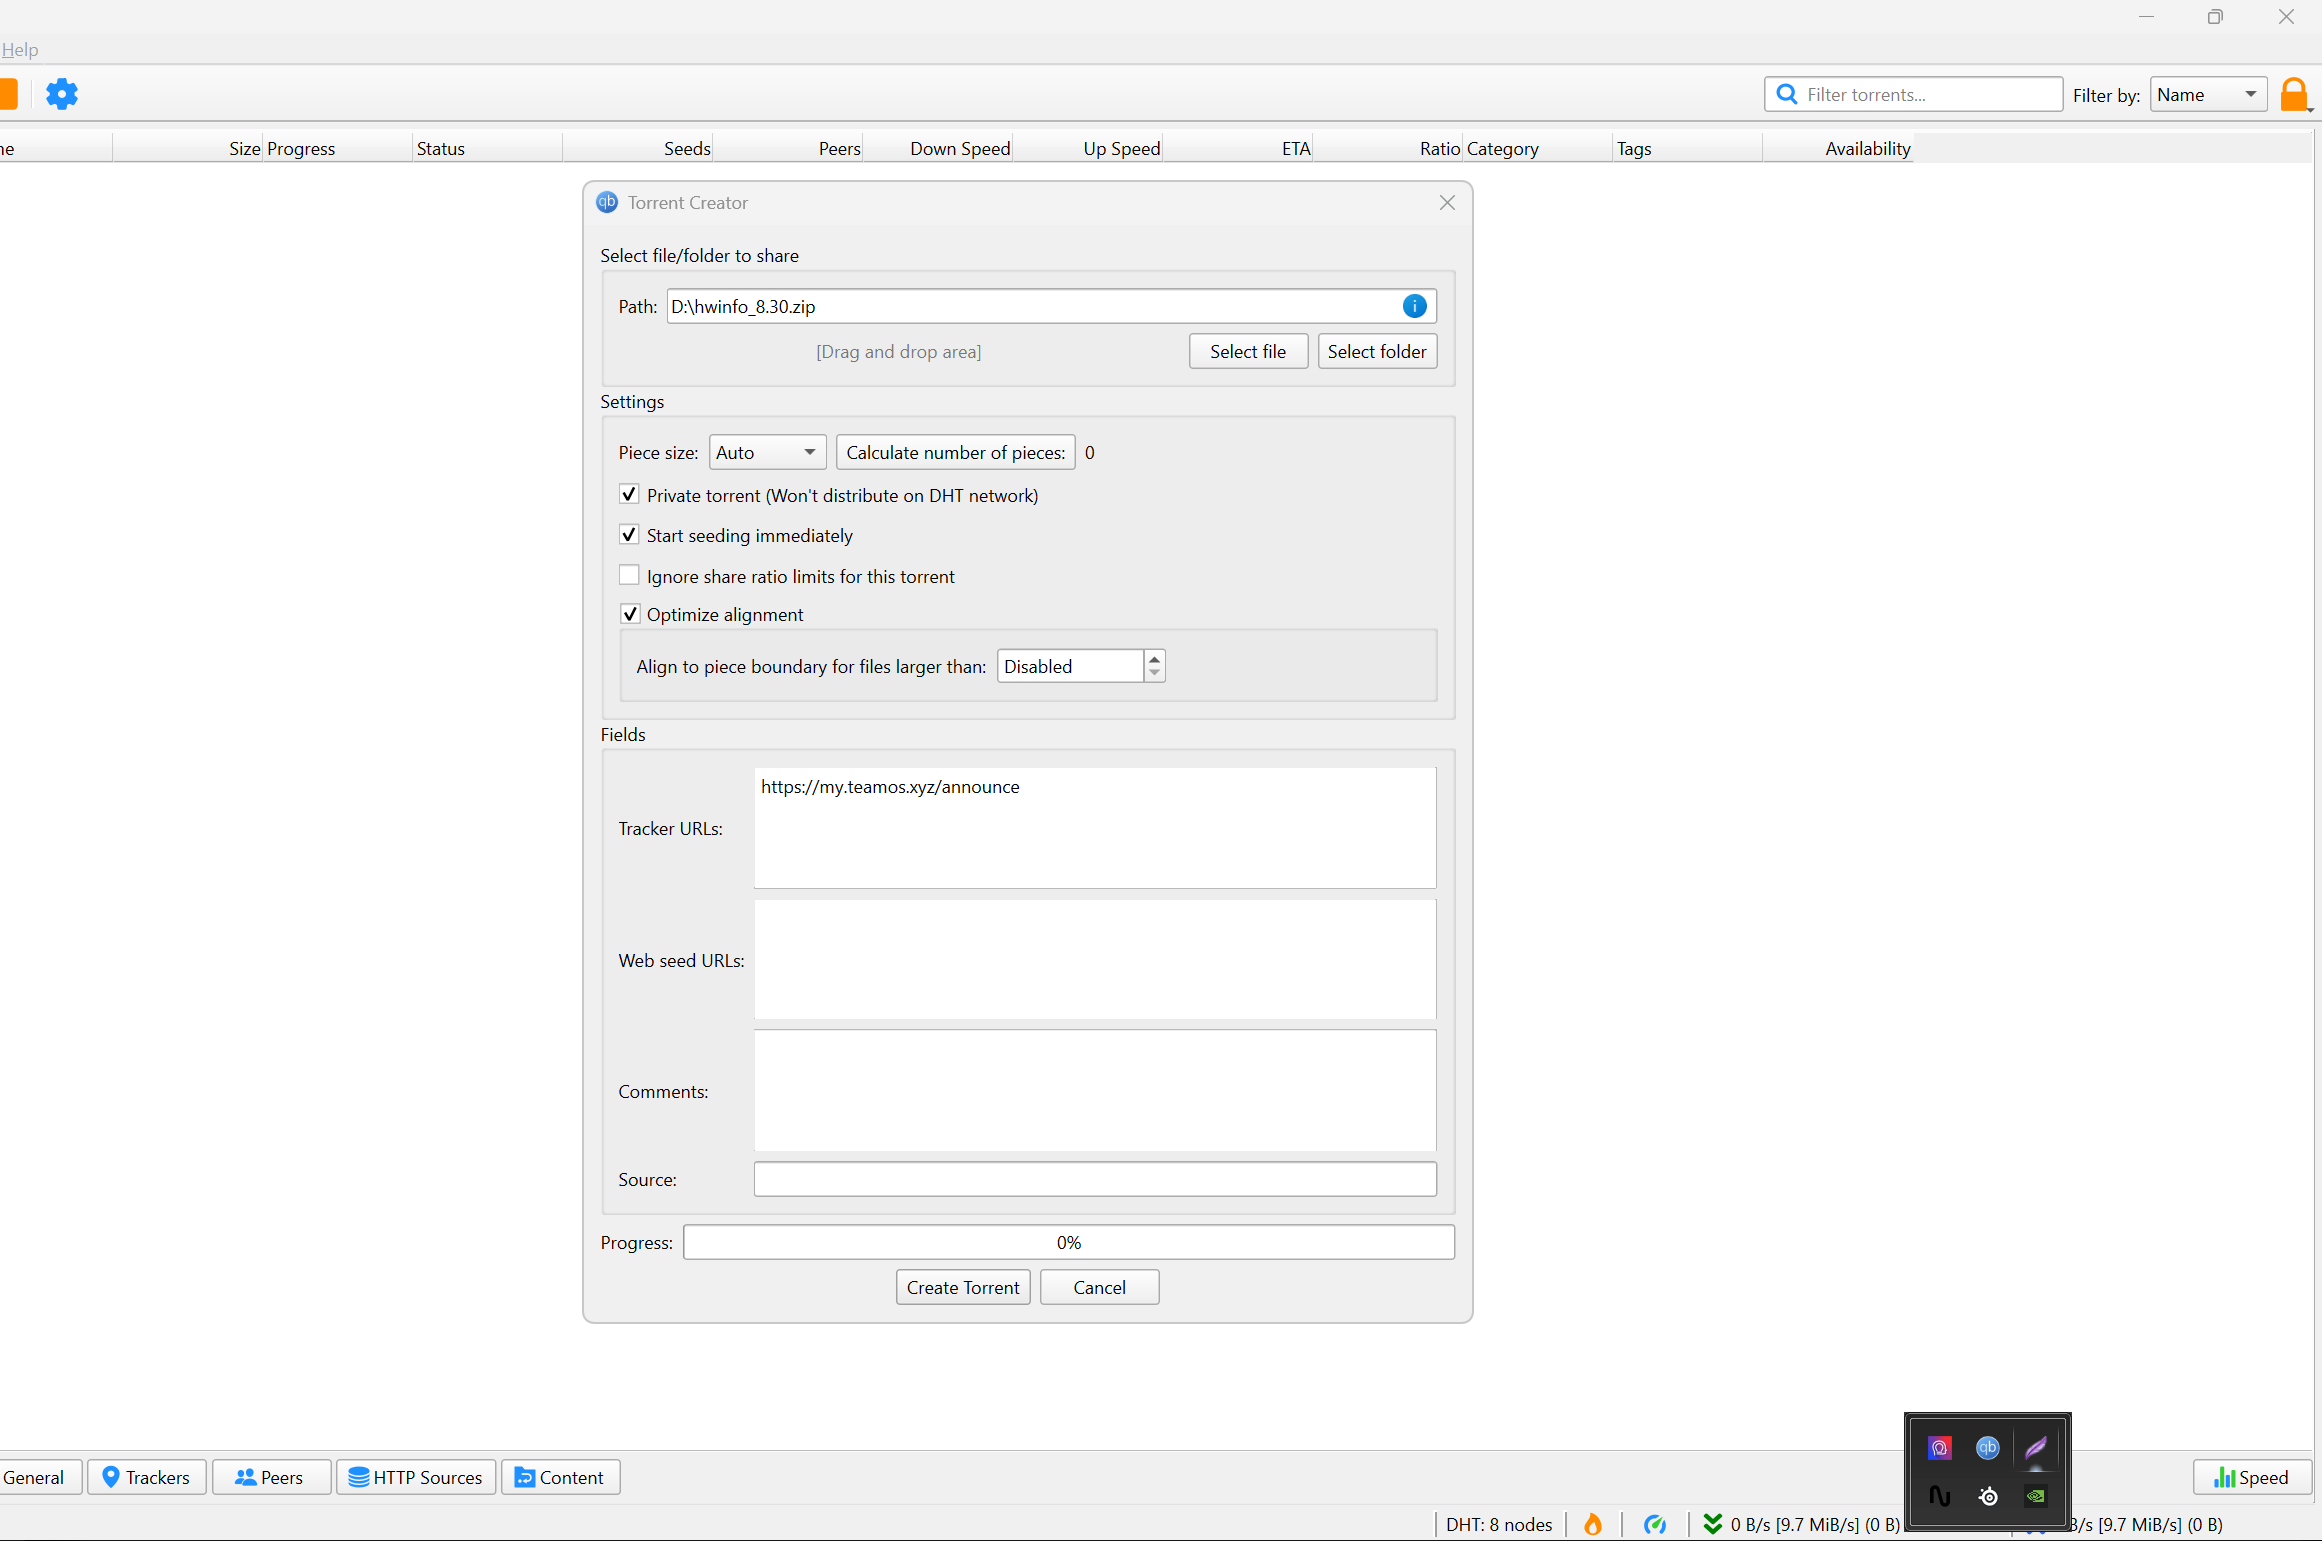
Task: Open Options via the blue gear icon
Action: 62,94
